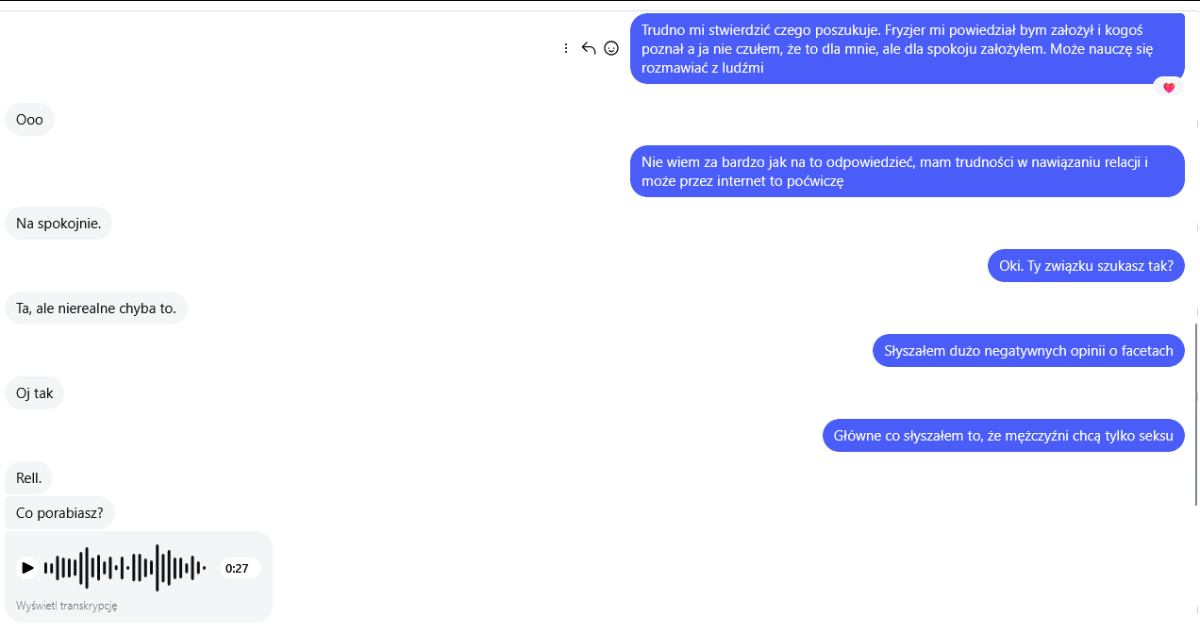The image size is (1200, 629).
Task: Click message starting "Nie wiem za bardzo"
Action: (x=907, y=171)
